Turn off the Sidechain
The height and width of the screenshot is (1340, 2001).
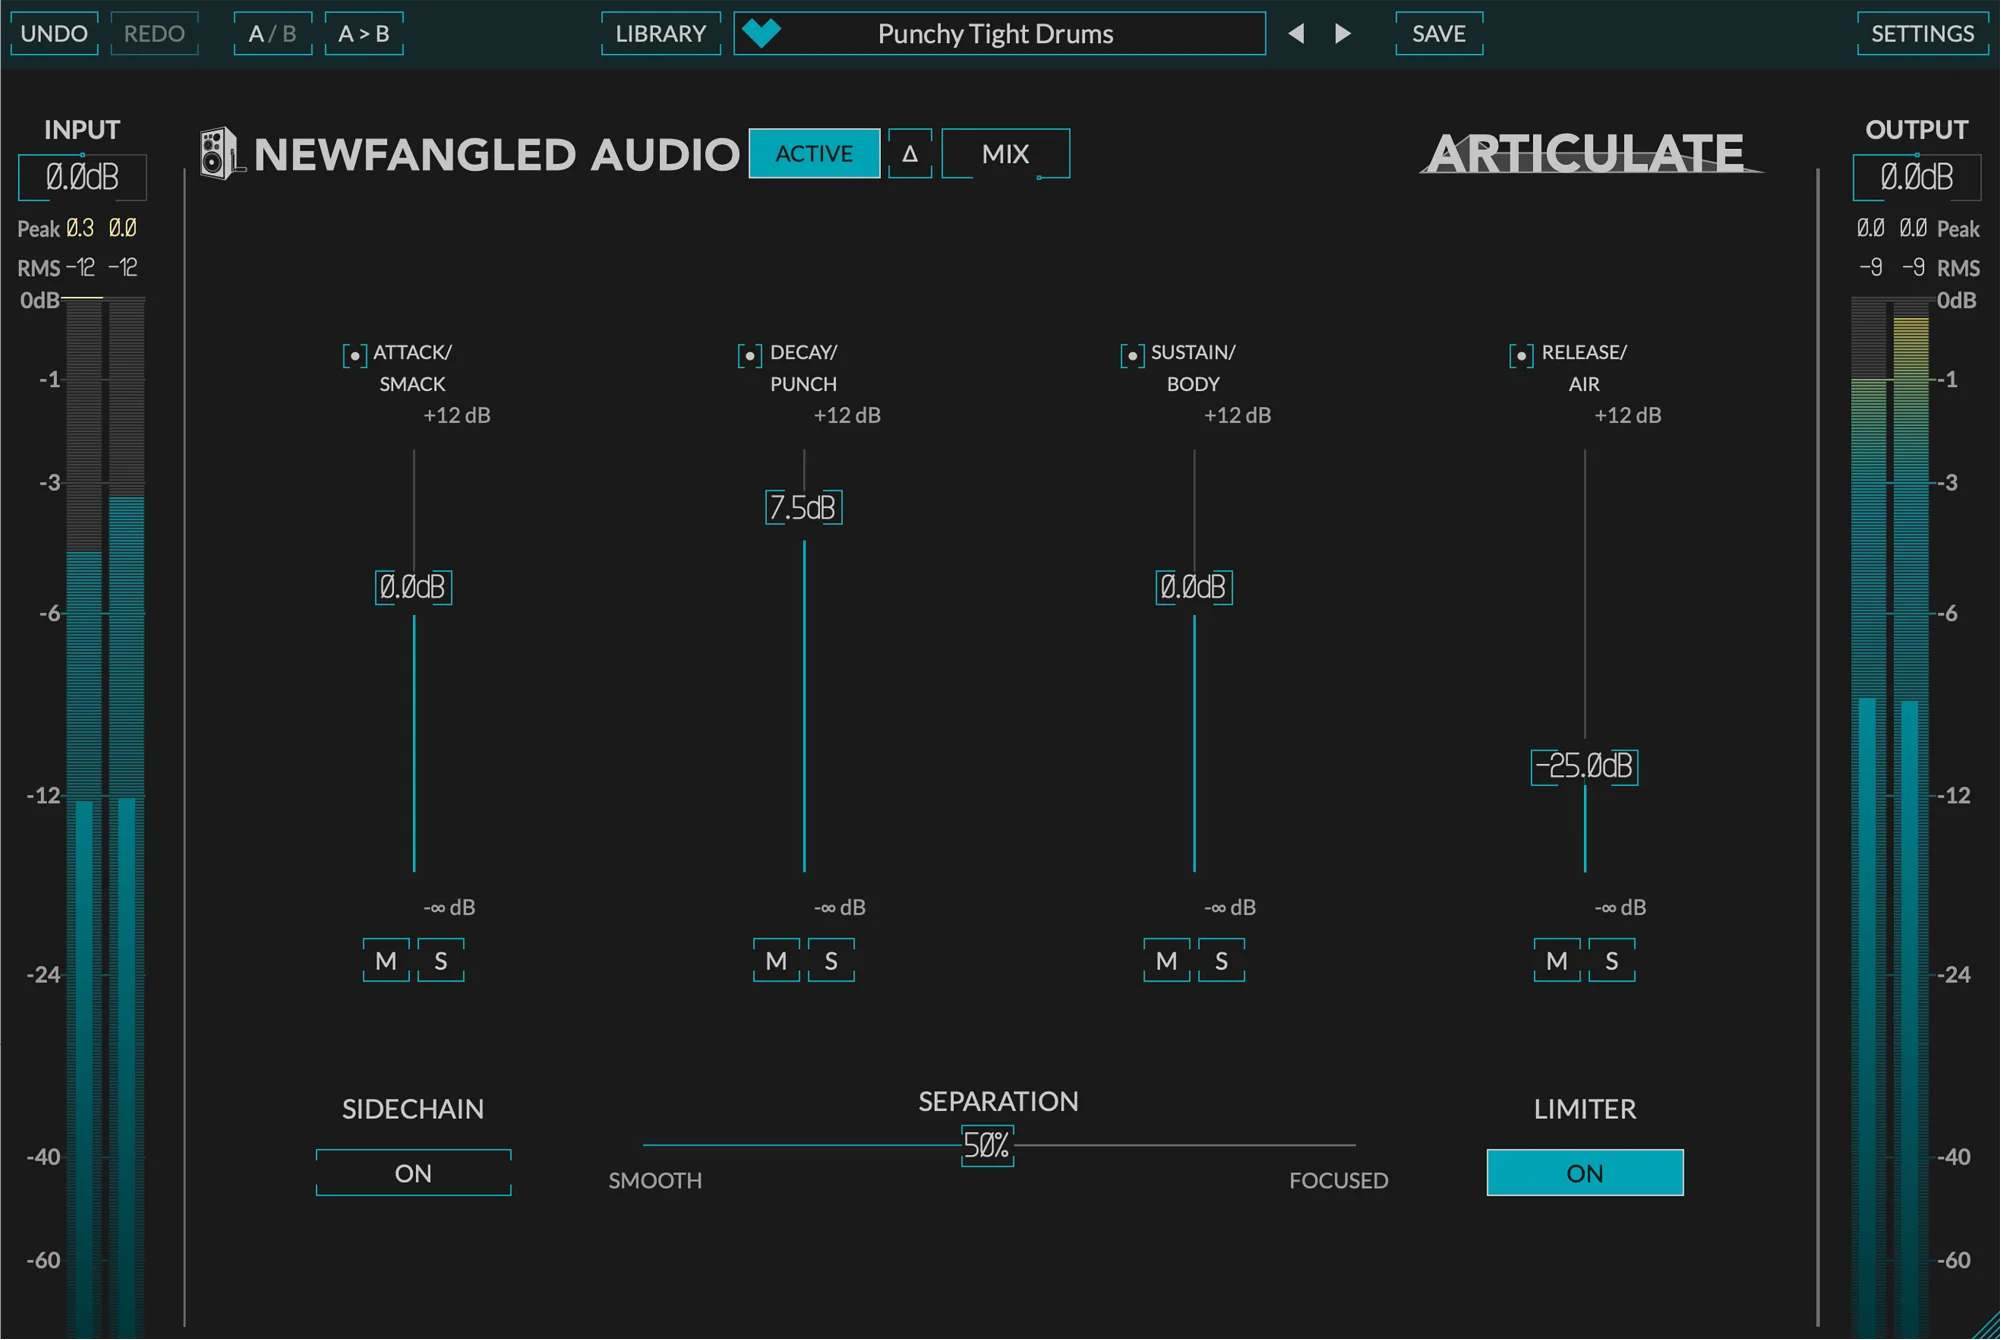click(x=413, y=1172)
